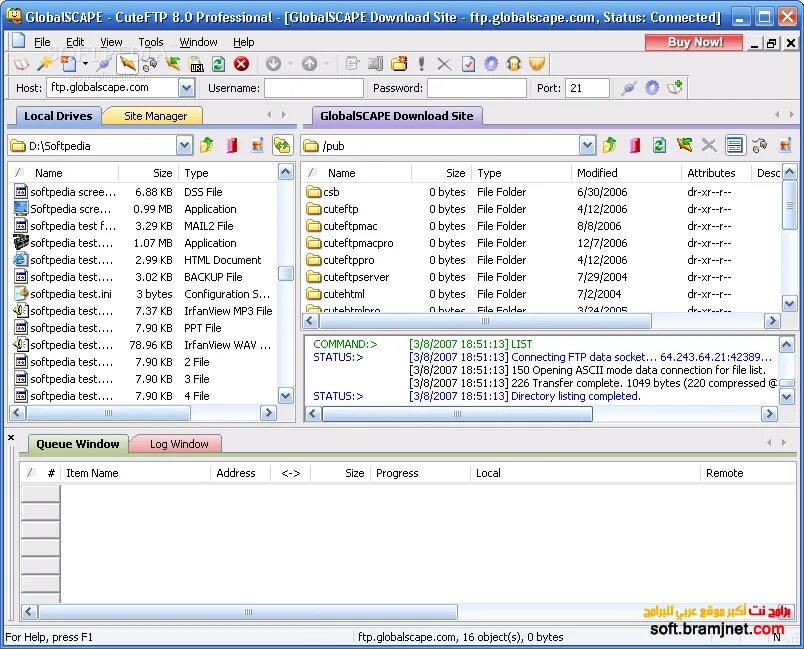Click the Buy Now! button
The width and height of the screenshot is (804, 649).
pos(694,42)
